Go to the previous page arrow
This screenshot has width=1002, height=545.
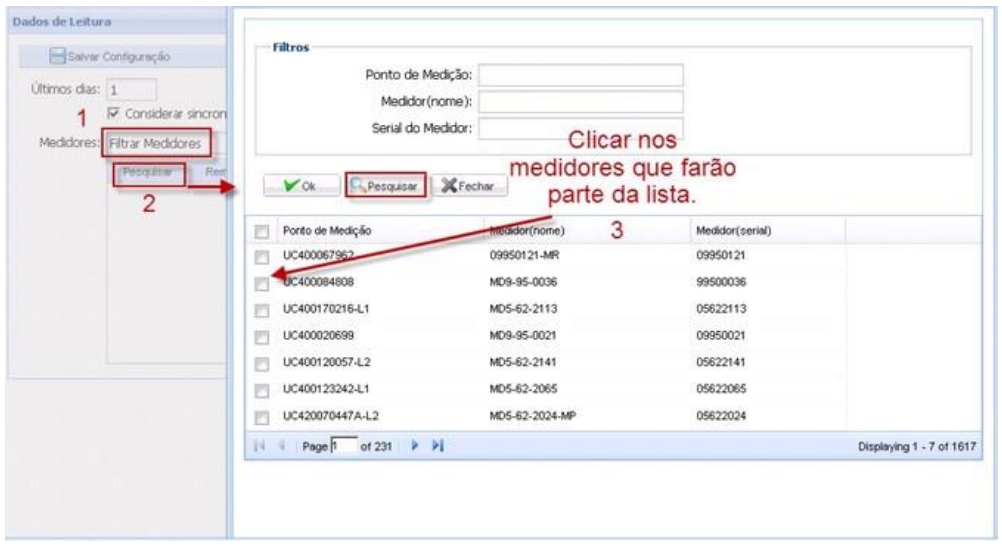point(269,444)
